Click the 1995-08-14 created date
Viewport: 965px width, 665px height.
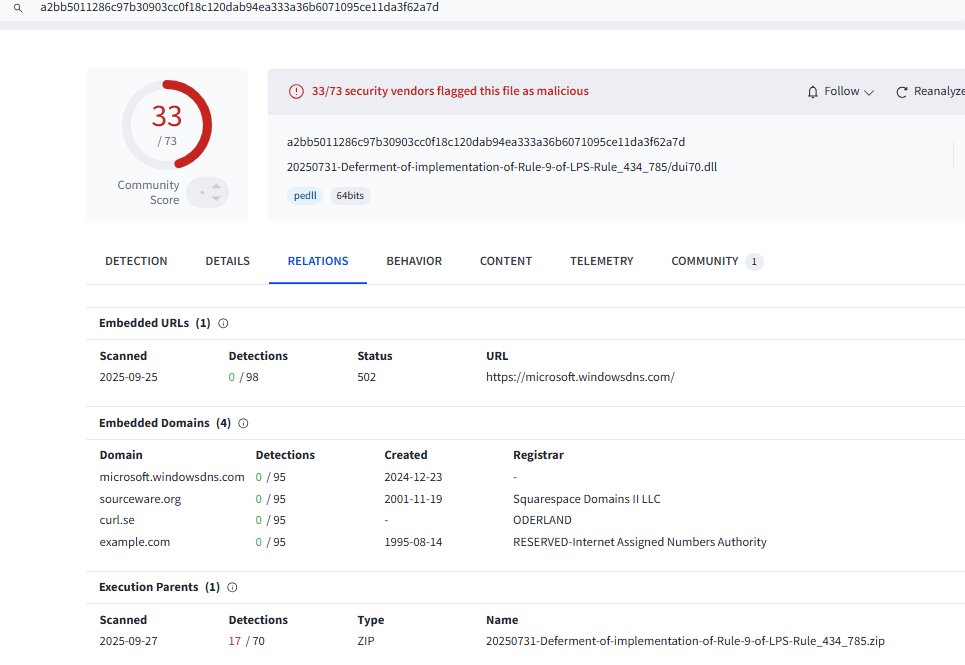[413, 542]
